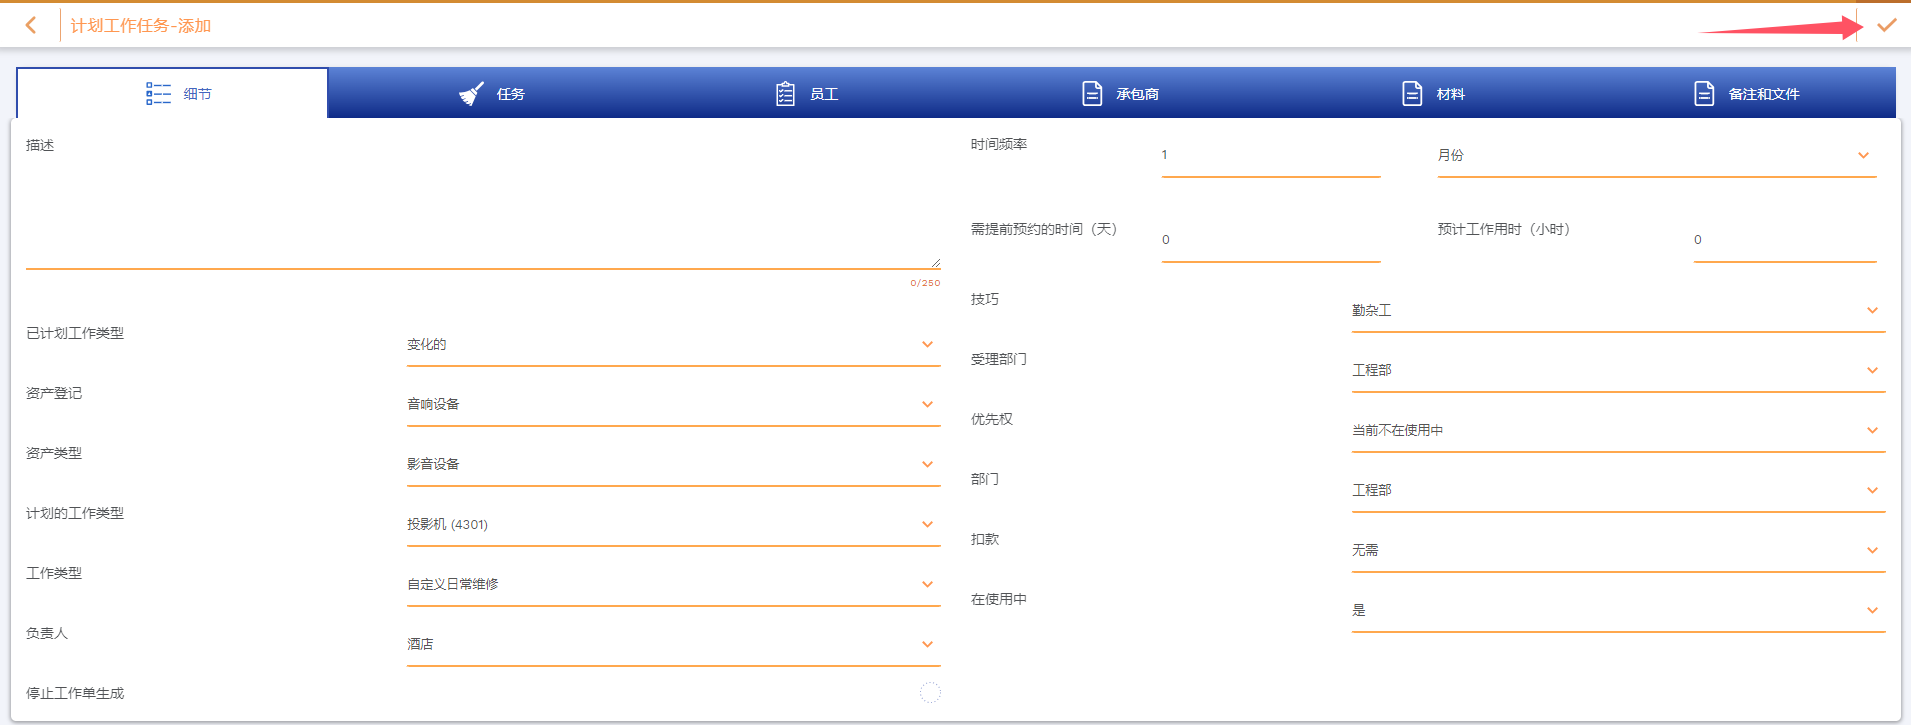Click the 材料 document icon

point(1412,94)
